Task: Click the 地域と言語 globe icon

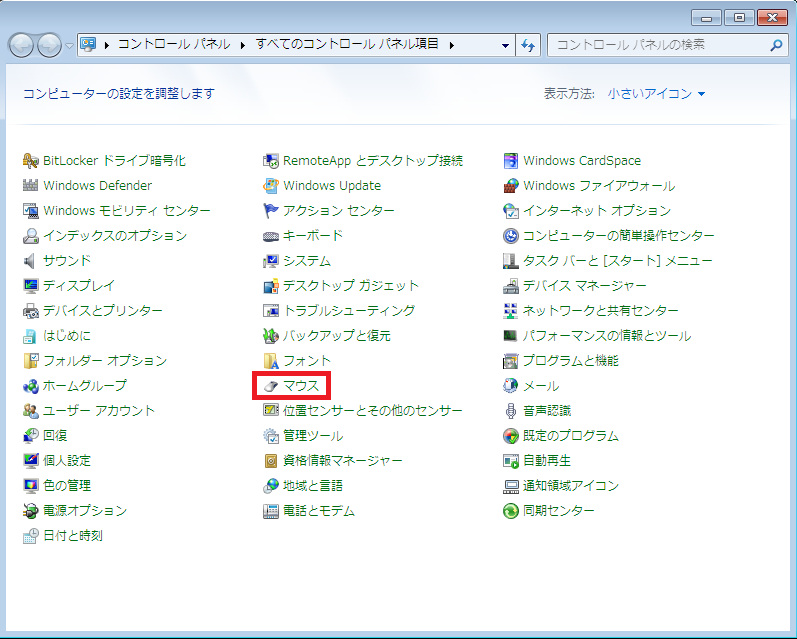Action: tap(270, 486)
